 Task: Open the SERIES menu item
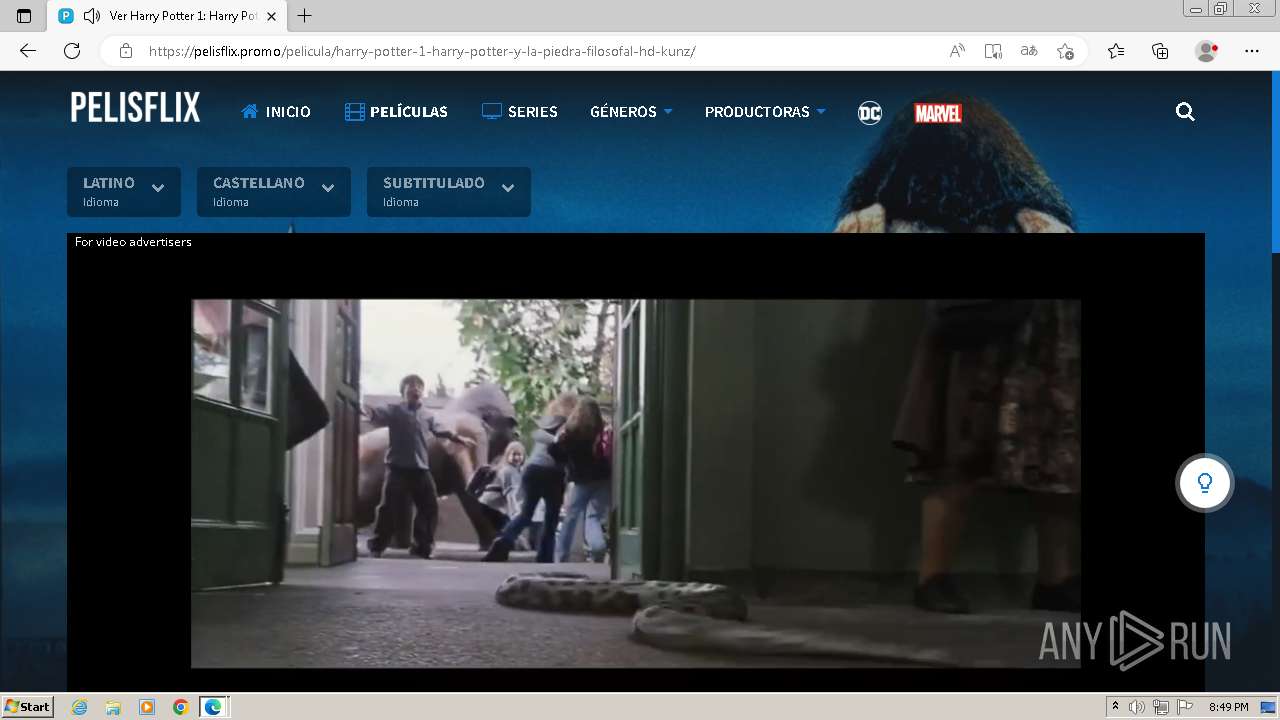tap(520, 112)
